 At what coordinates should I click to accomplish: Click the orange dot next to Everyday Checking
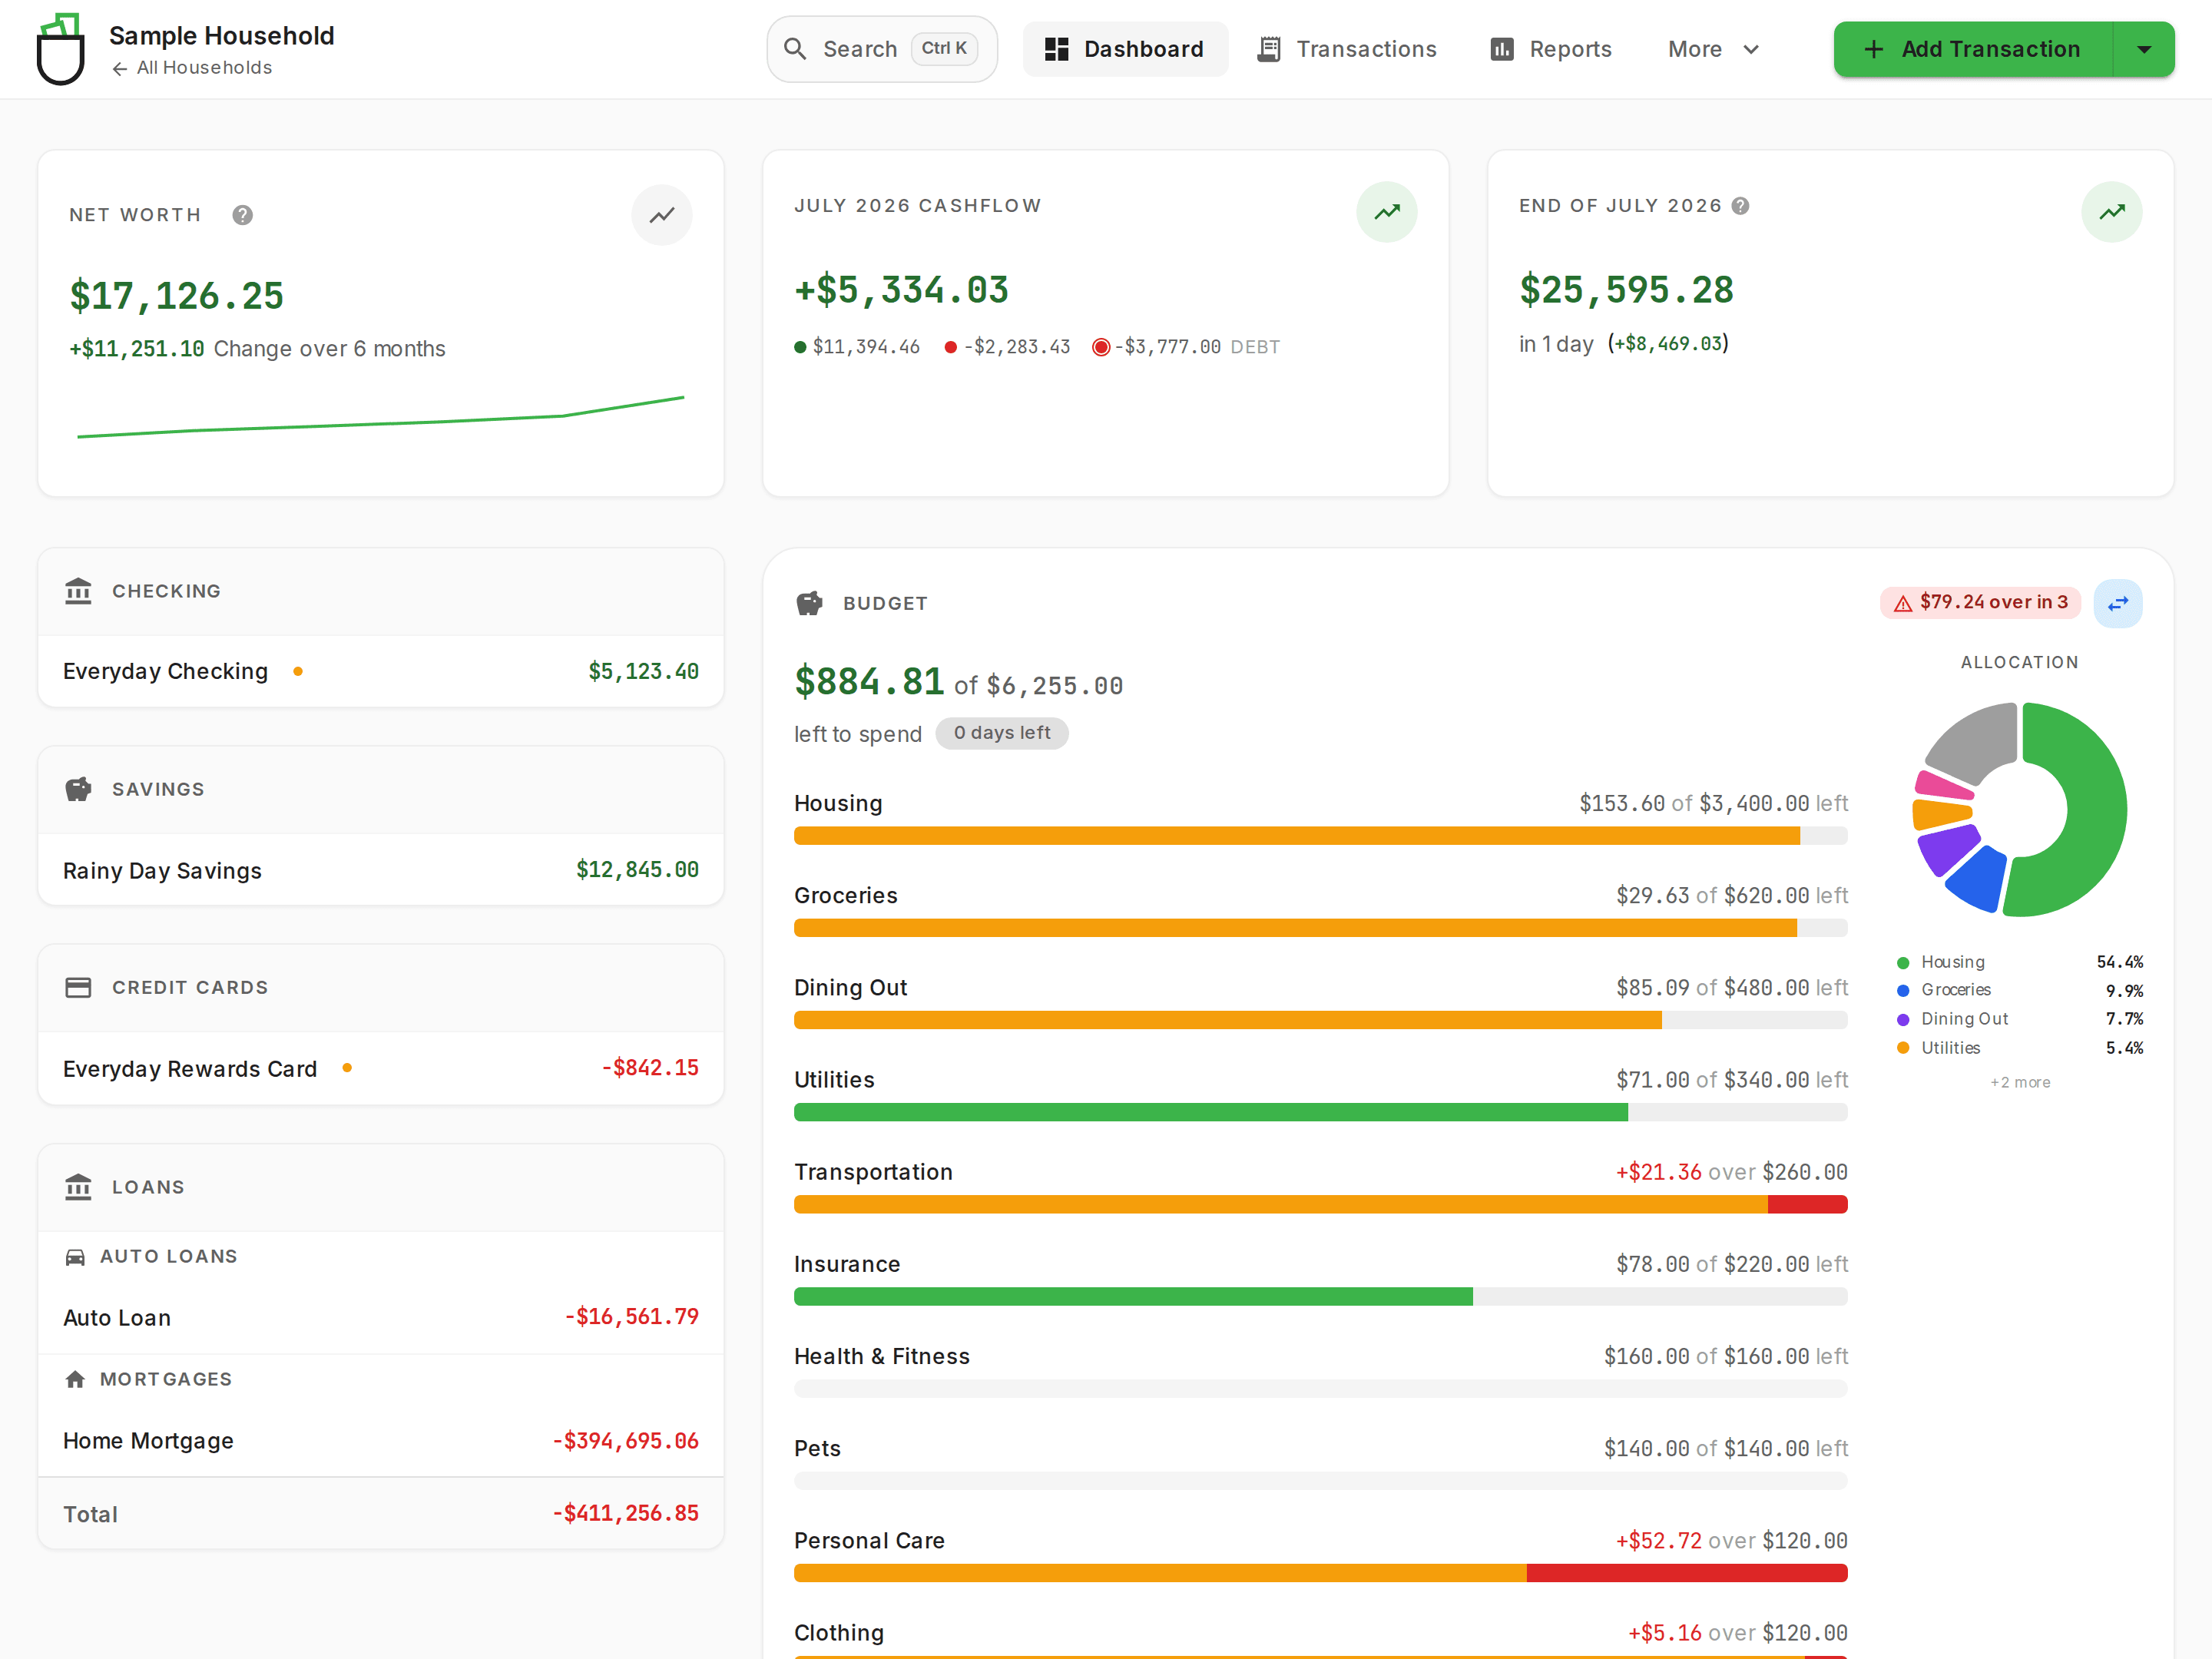coord(298,671)
